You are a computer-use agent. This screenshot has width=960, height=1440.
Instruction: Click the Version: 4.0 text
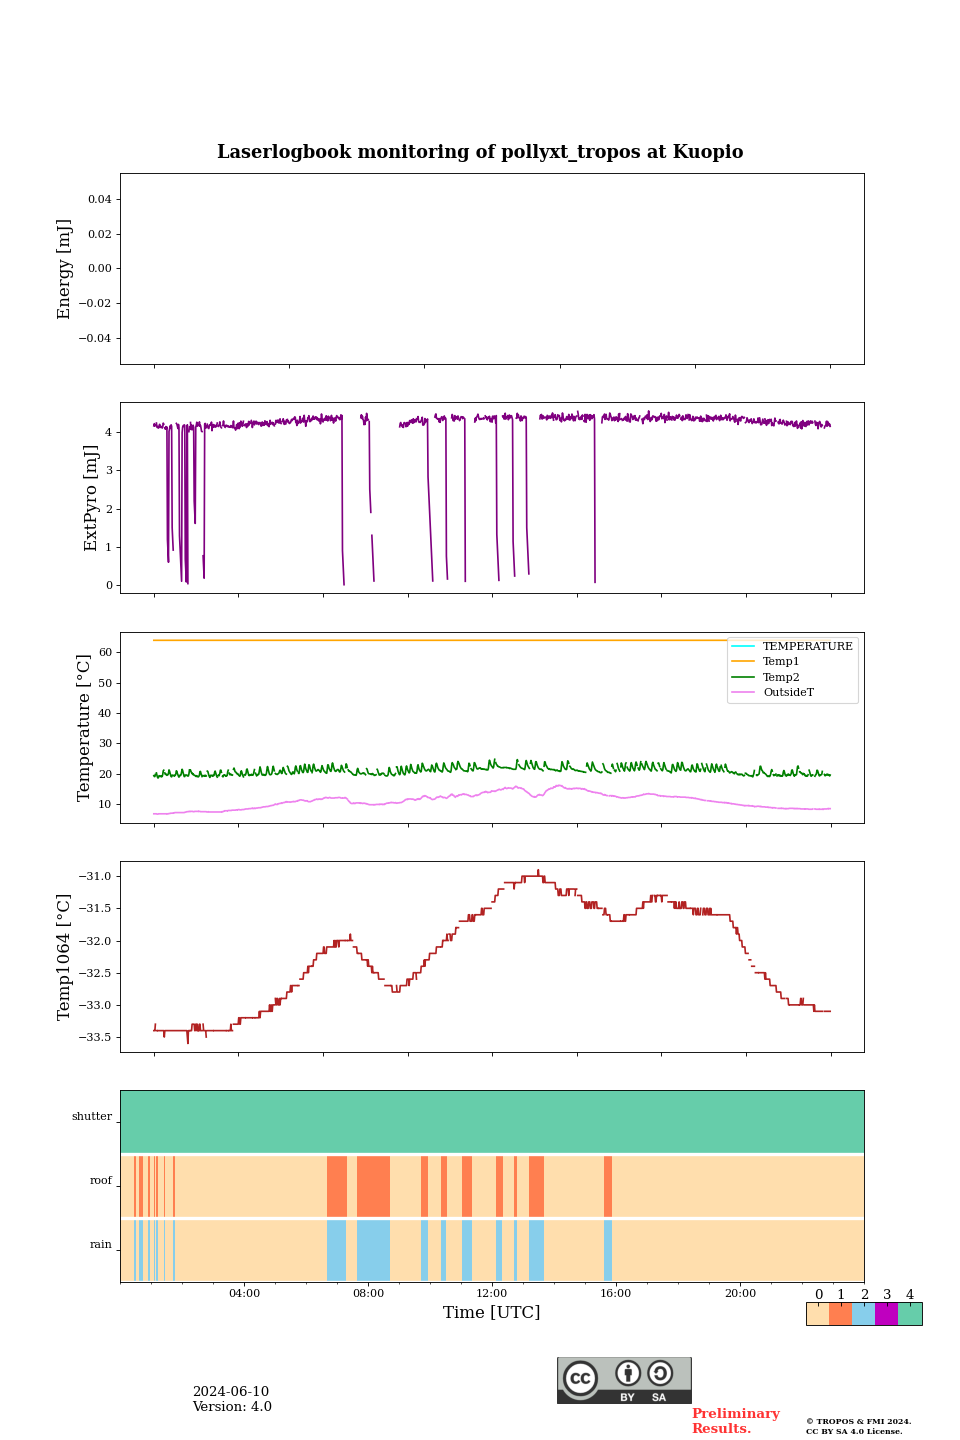pyautogui.click(x=232, y=1407)
